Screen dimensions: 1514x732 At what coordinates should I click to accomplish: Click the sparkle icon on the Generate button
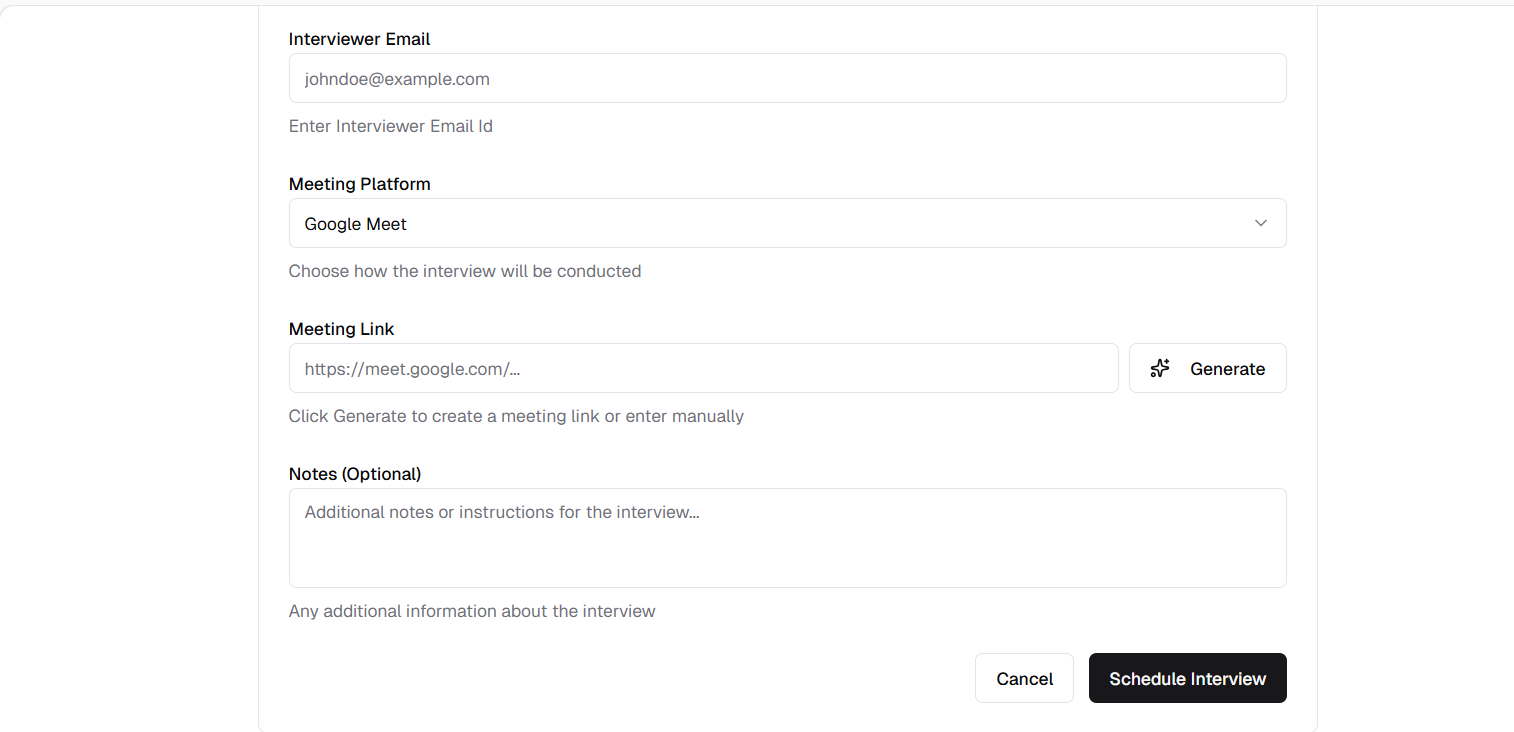(1160, 369)
